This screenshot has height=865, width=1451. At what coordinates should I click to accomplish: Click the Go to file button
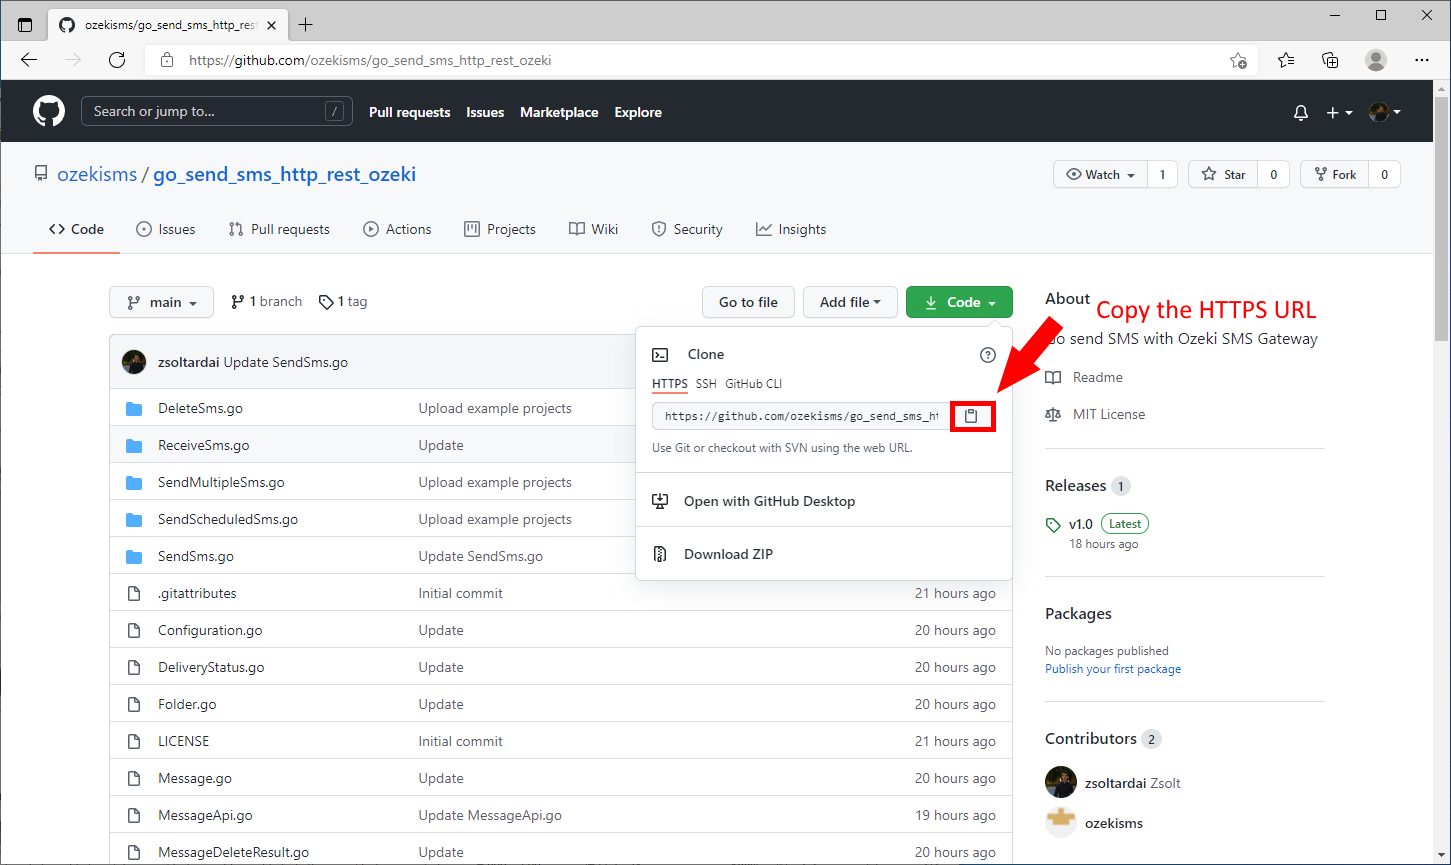click(x=748, y=301)
